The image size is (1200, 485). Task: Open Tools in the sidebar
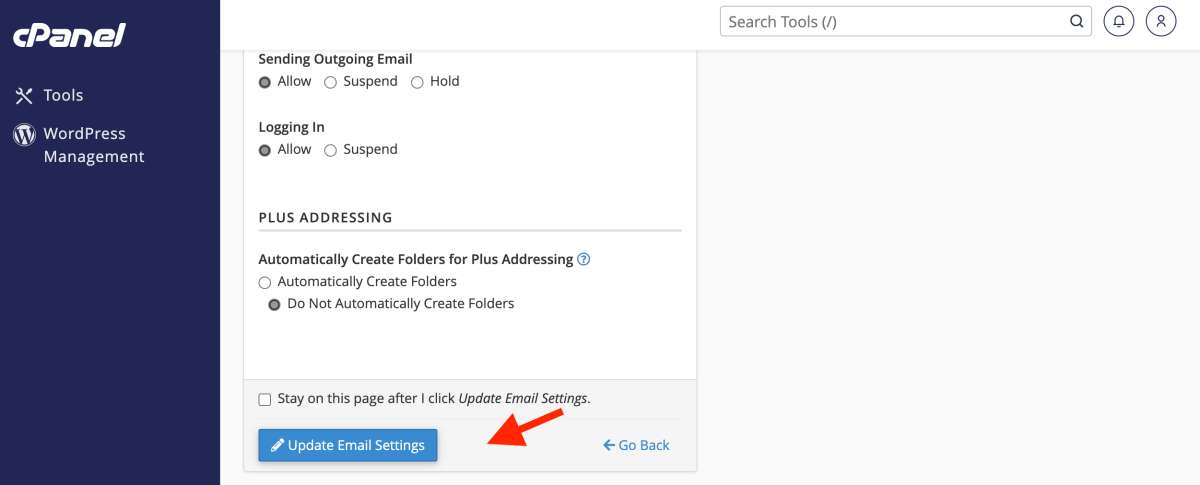[63, 96]
